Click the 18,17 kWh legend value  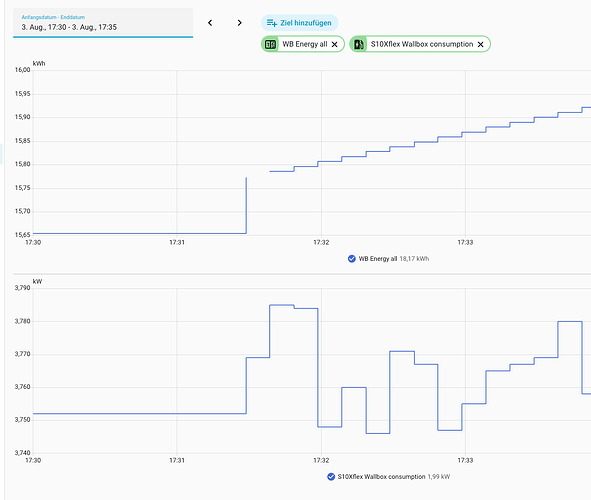[414, 259]
